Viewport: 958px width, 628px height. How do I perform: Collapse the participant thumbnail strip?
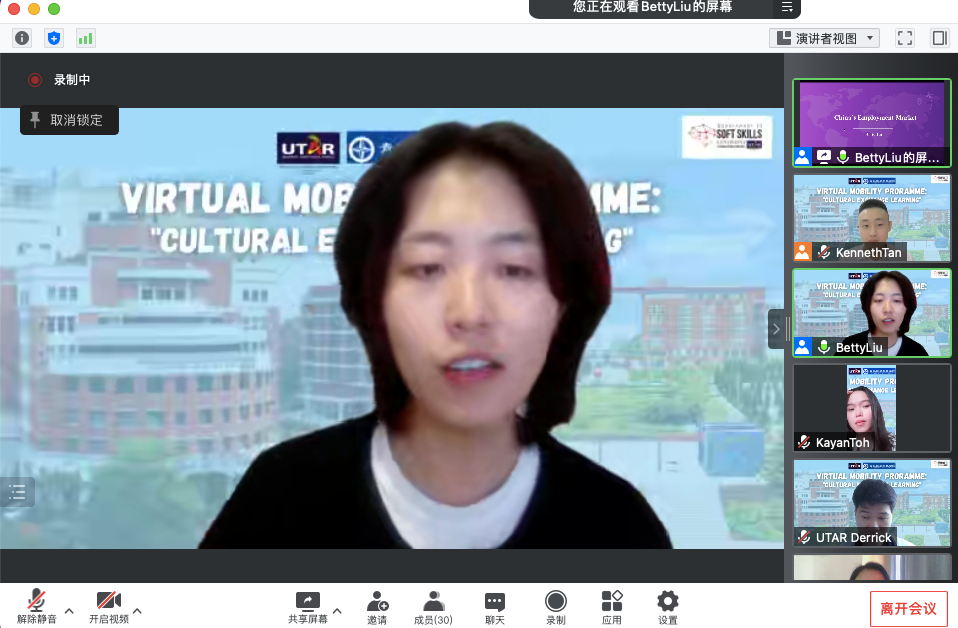(776, 329)
